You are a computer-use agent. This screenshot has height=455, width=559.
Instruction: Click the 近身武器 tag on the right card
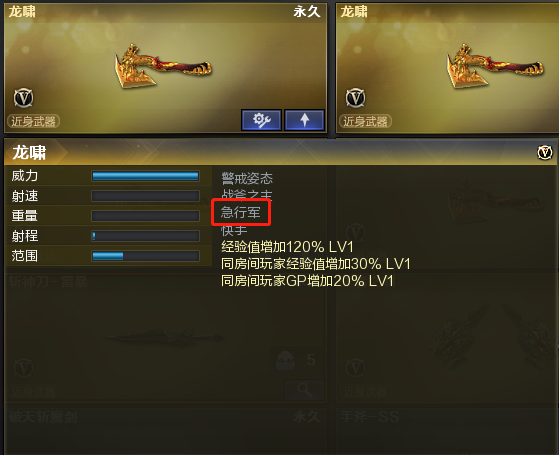(x=365, y=121)
